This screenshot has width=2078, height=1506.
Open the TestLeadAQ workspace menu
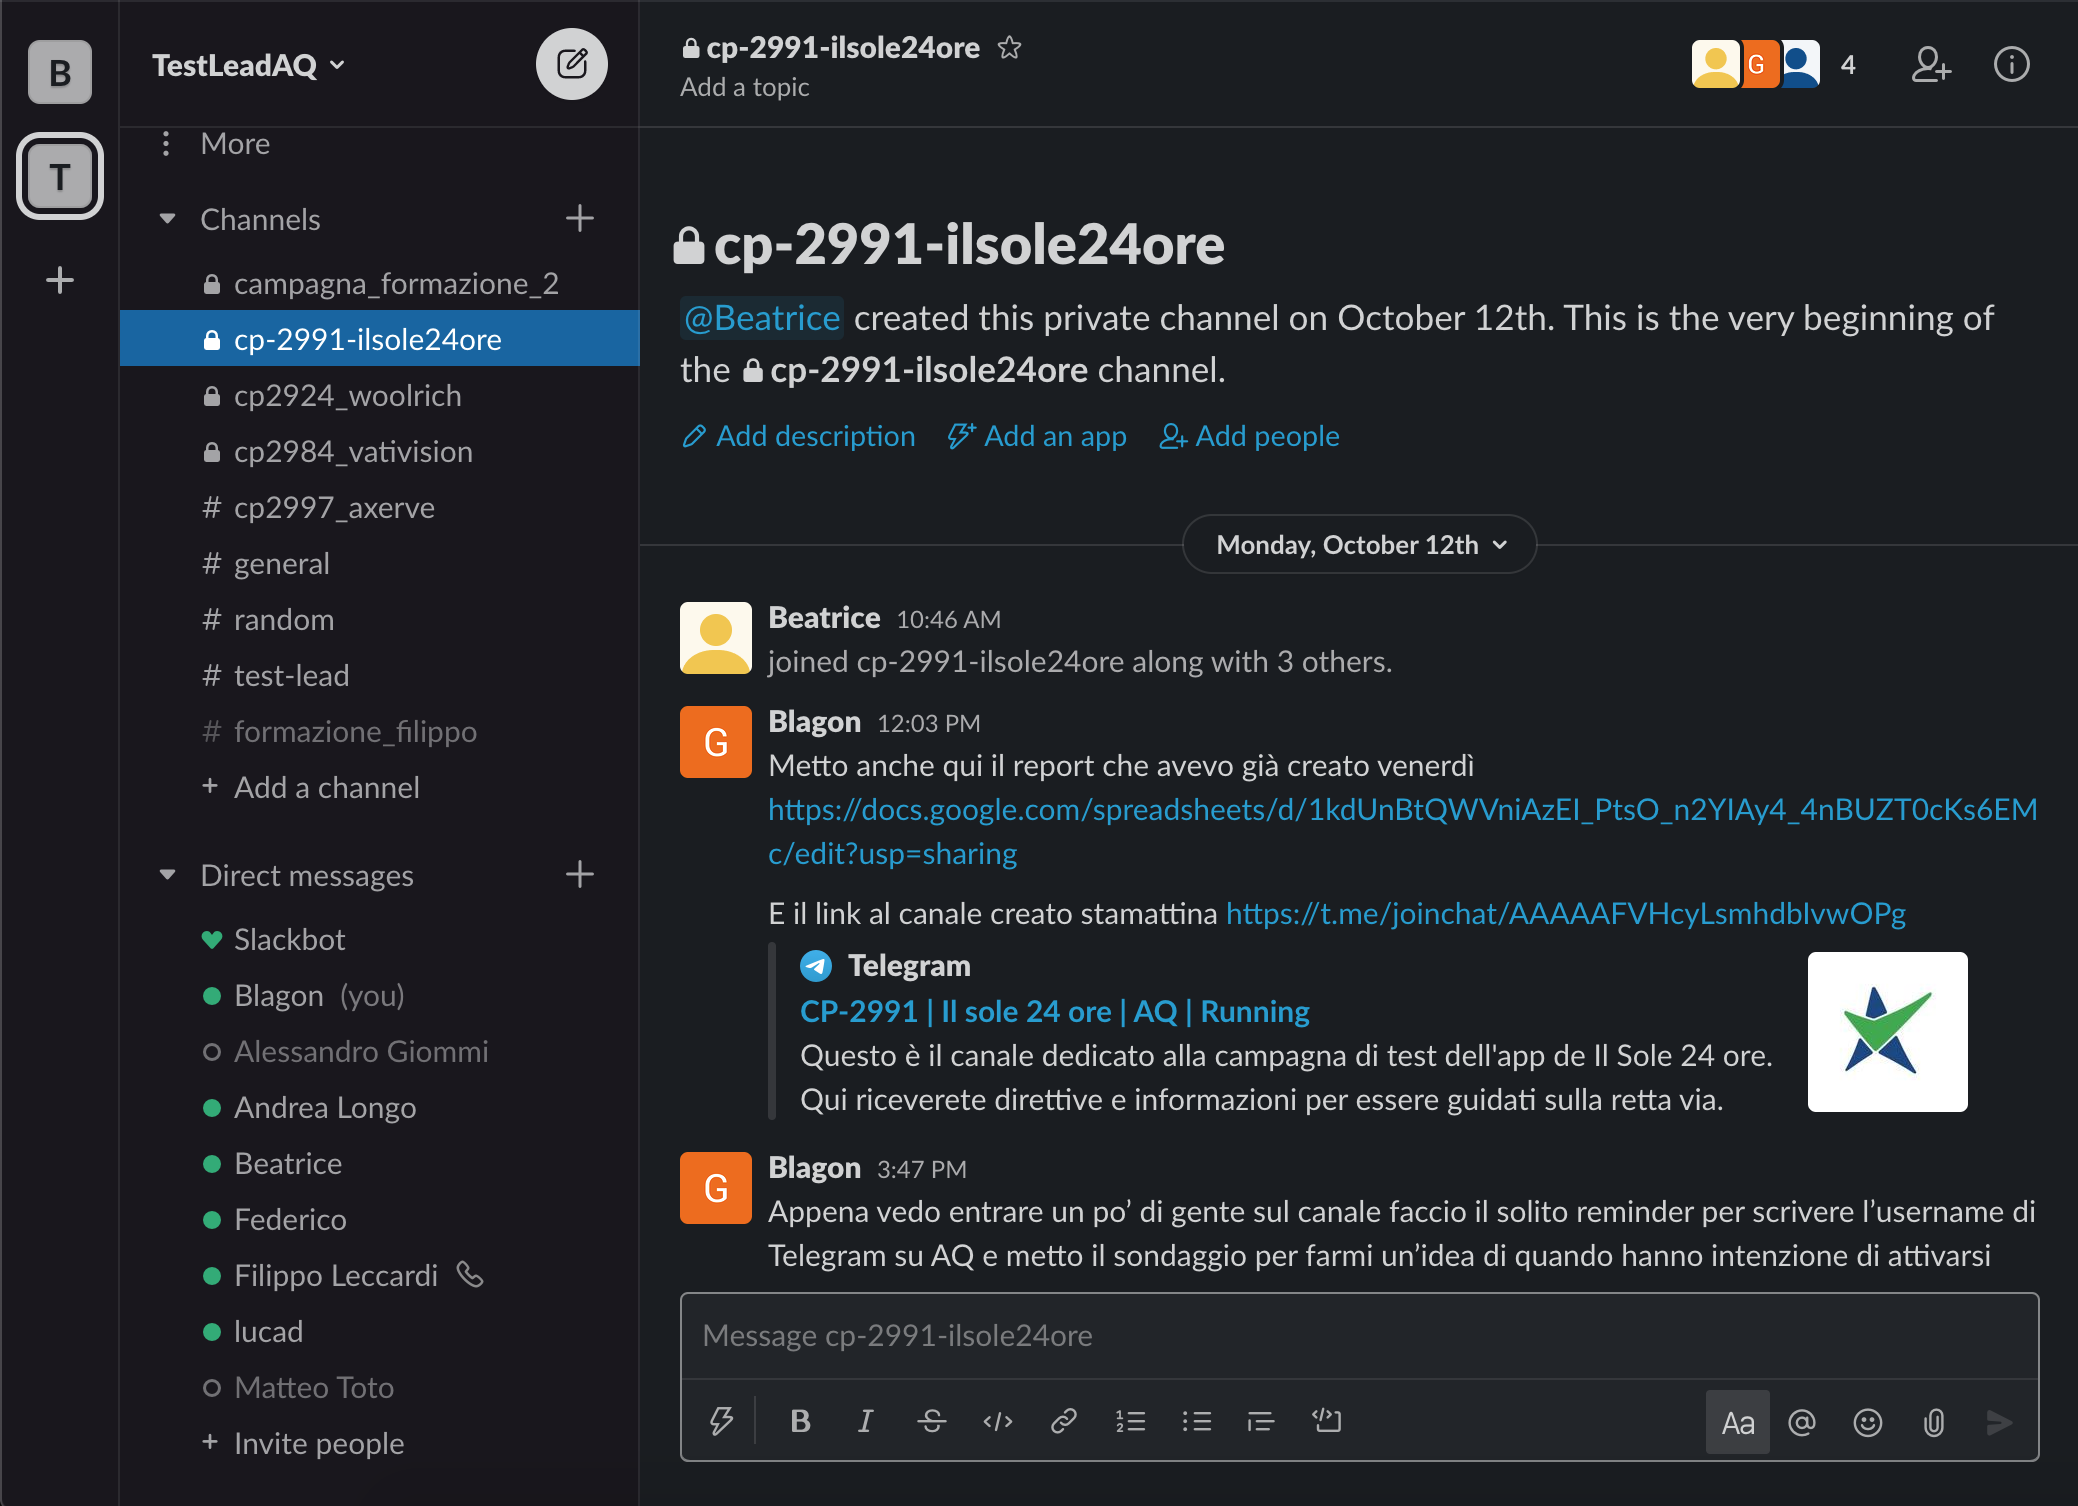pyautogui.click(x=248, y=65)
